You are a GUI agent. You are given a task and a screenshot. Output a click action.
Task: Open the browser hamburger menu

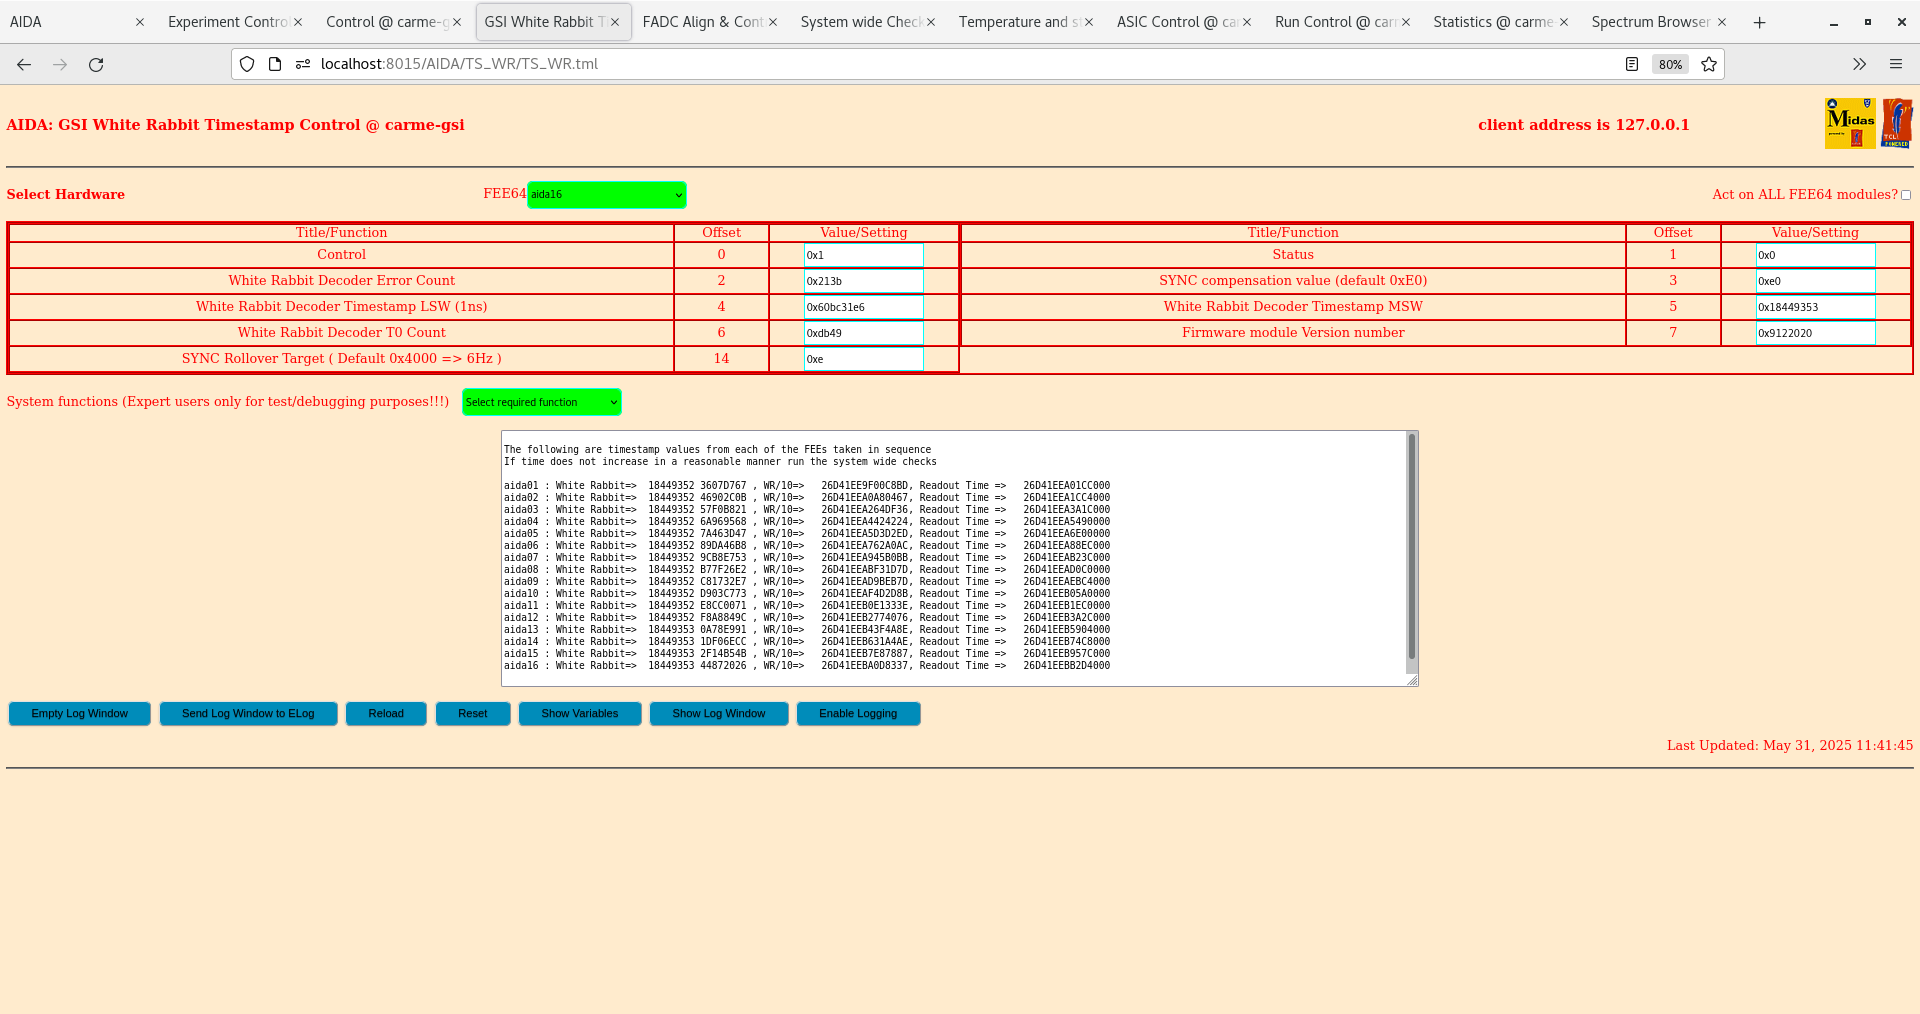[x=1896, y=64]
